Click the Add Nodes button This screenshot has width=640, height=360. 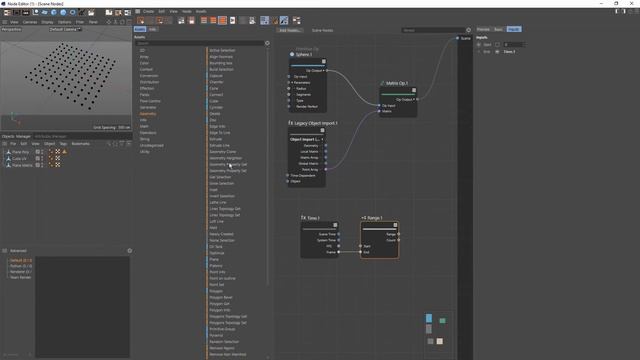[289, 30]
